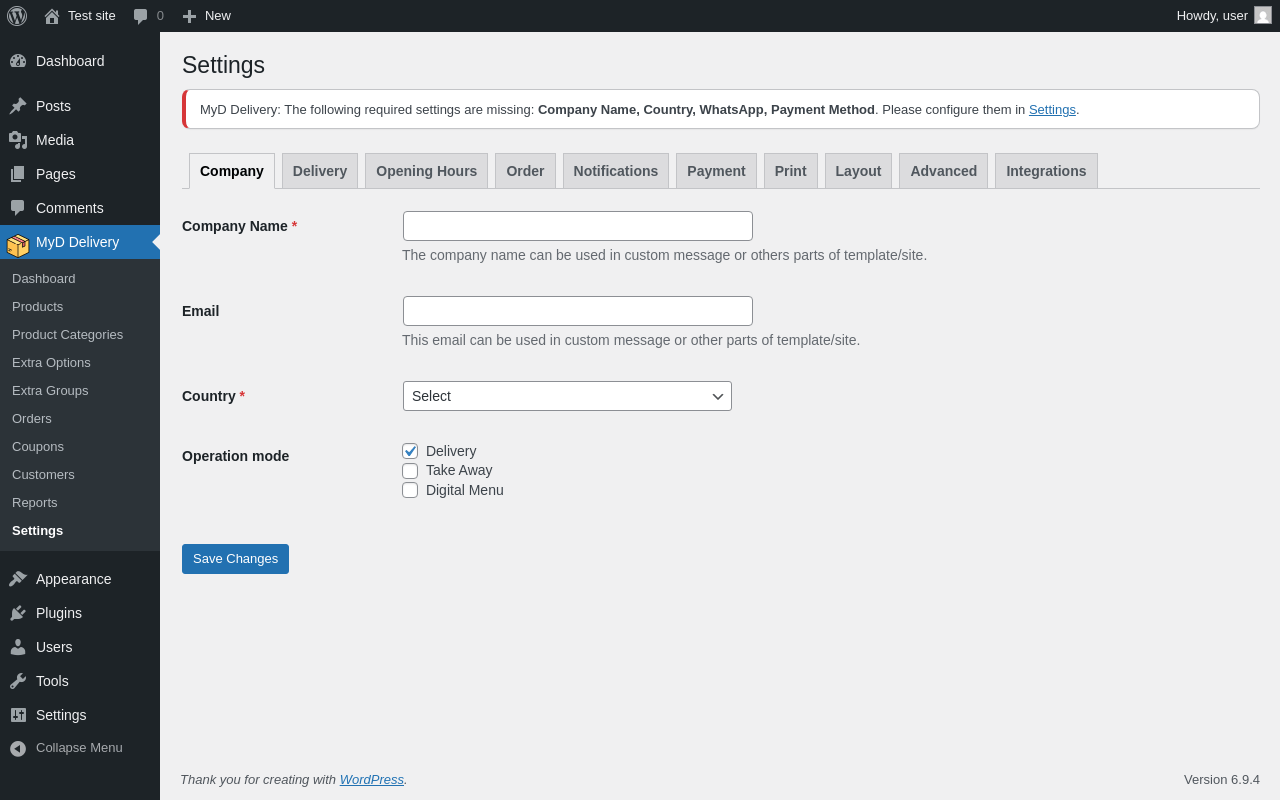Click the New plus icon
The height and width of the screenshot is (800, 1280).
click(189, 16)
